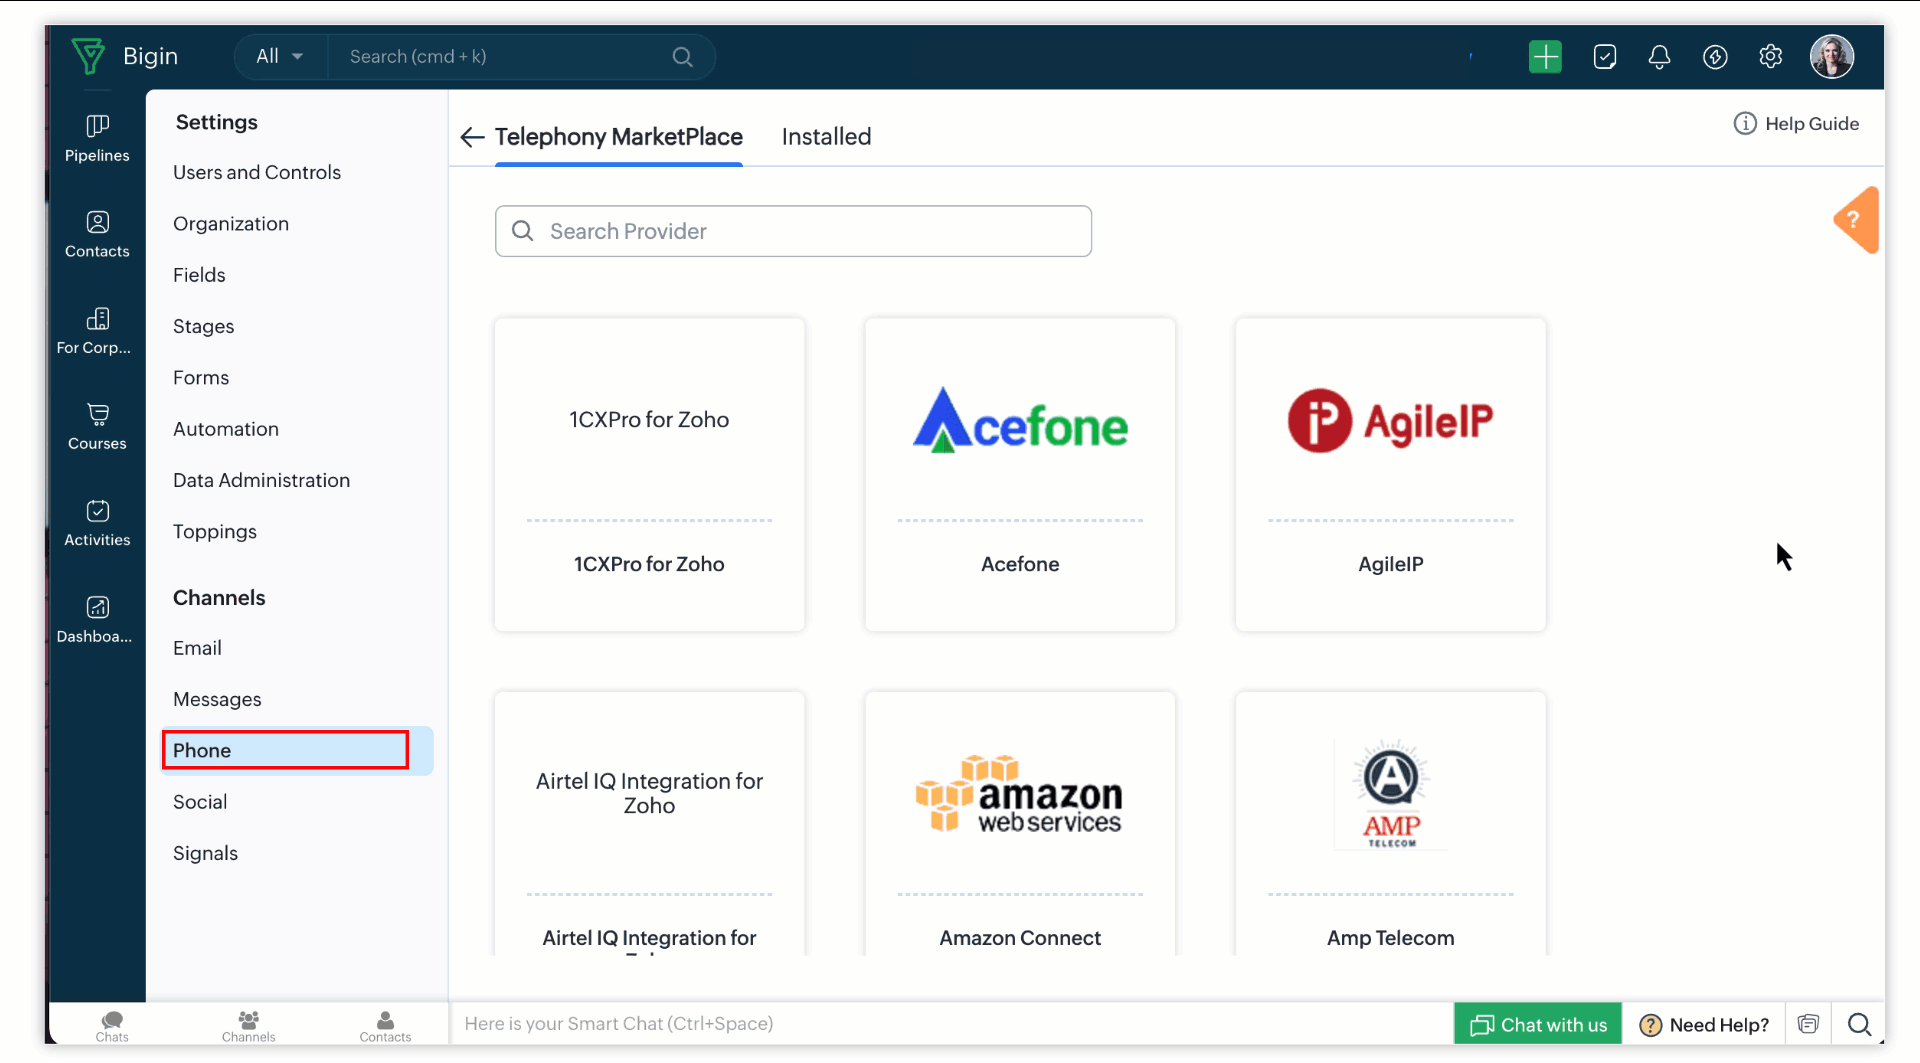Open the Courses module

coord(97,427)
